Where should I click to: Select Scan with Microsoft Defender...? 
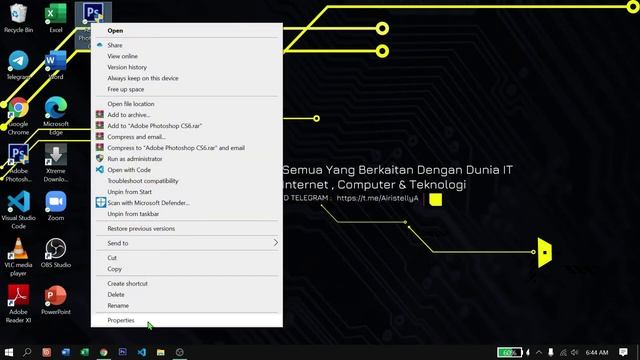[x=187, y=203]
